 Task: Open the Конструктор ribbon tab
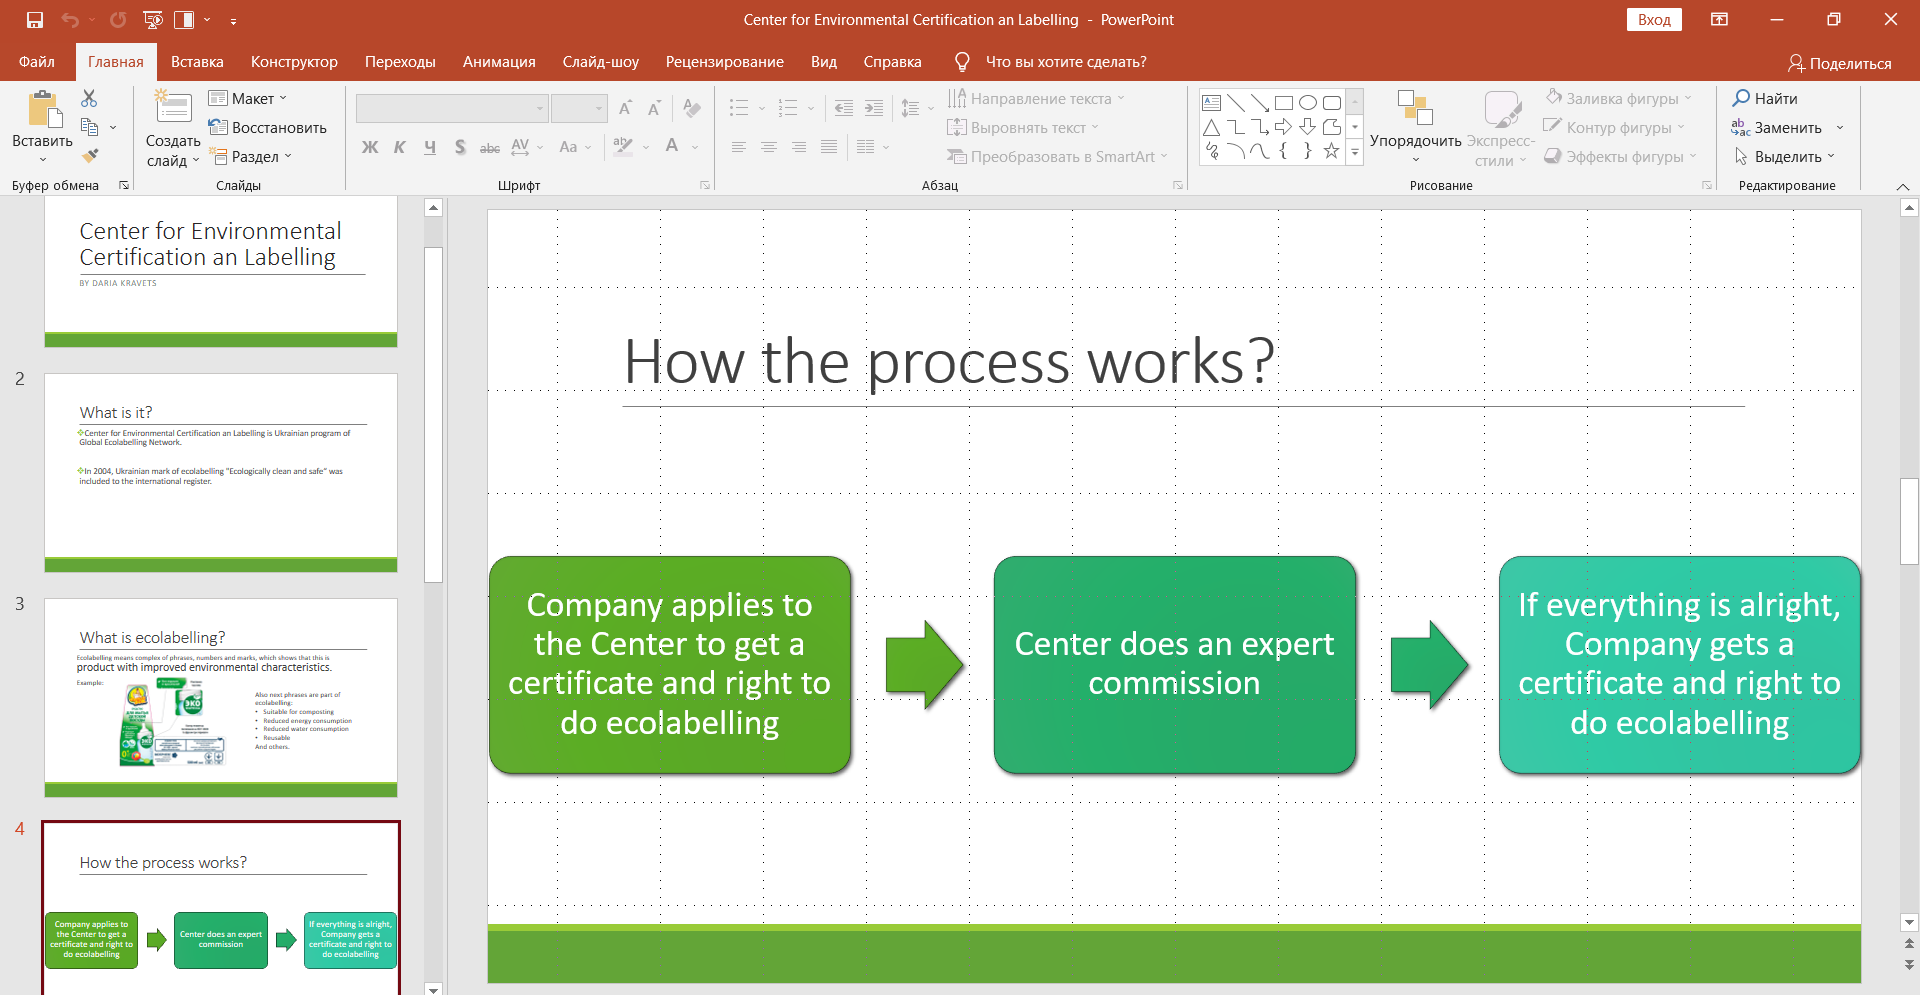pos(294,62)
